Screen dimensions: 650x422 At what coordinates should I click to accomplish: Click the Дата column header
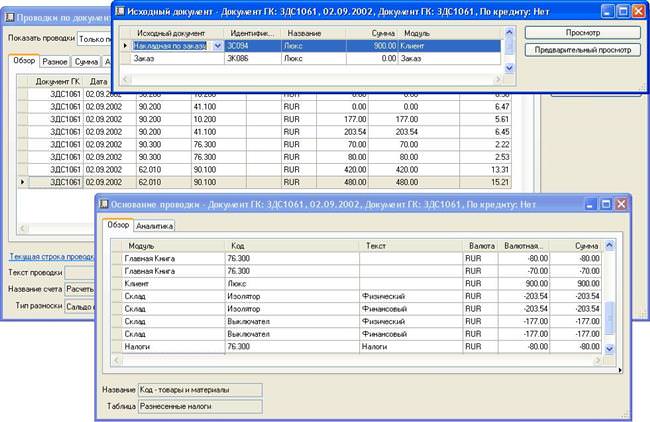tap(99, 81)
